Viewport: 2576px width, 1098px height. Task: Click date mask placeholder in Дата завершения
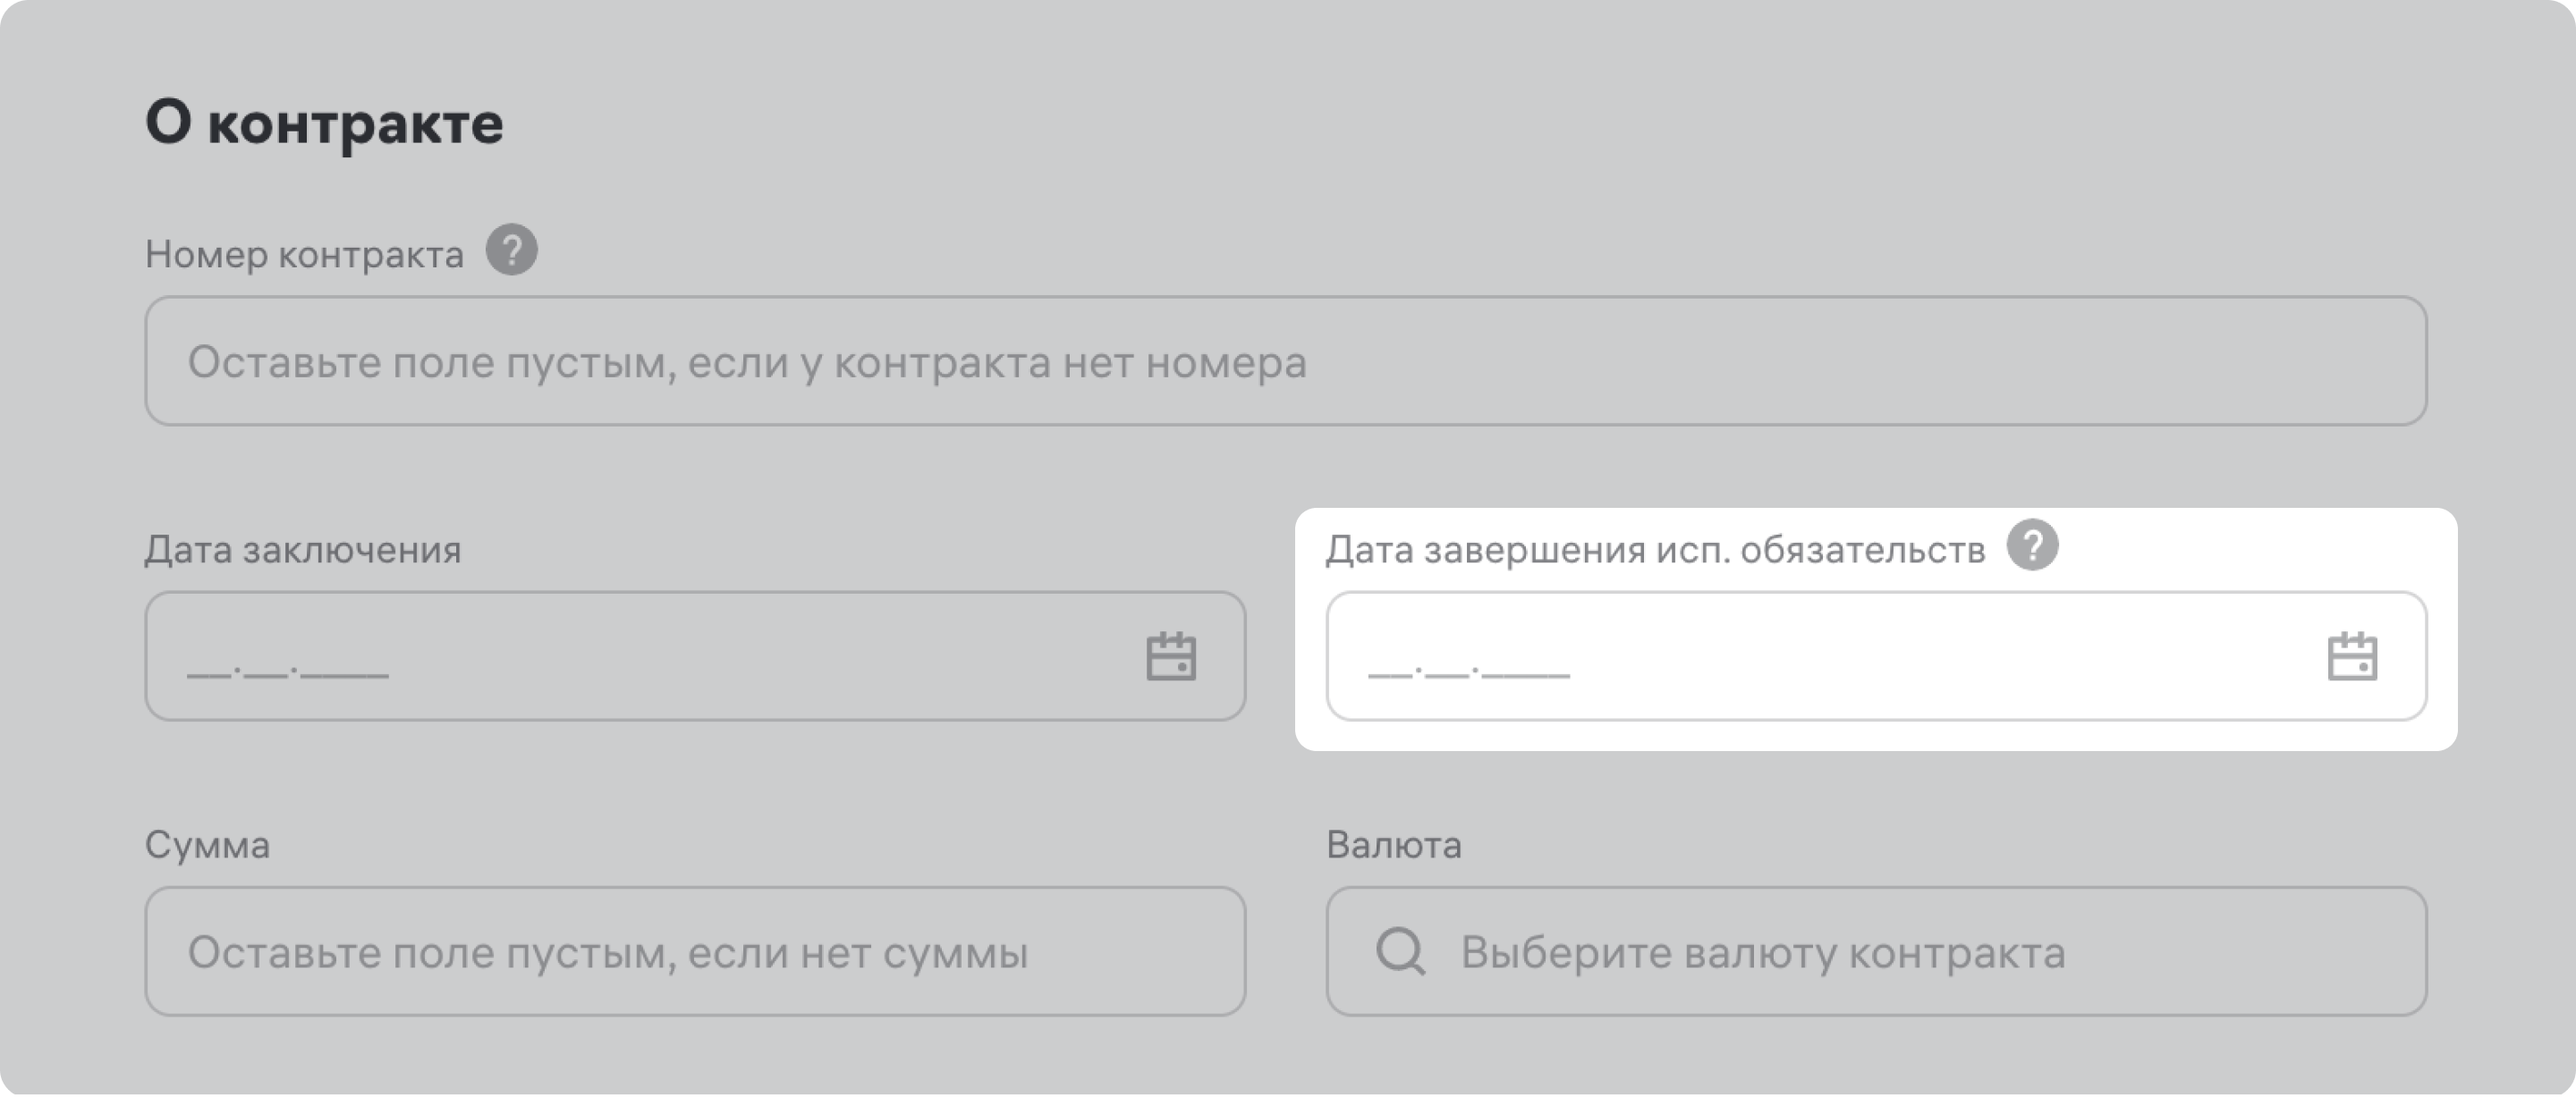(x=1468, y=670)
